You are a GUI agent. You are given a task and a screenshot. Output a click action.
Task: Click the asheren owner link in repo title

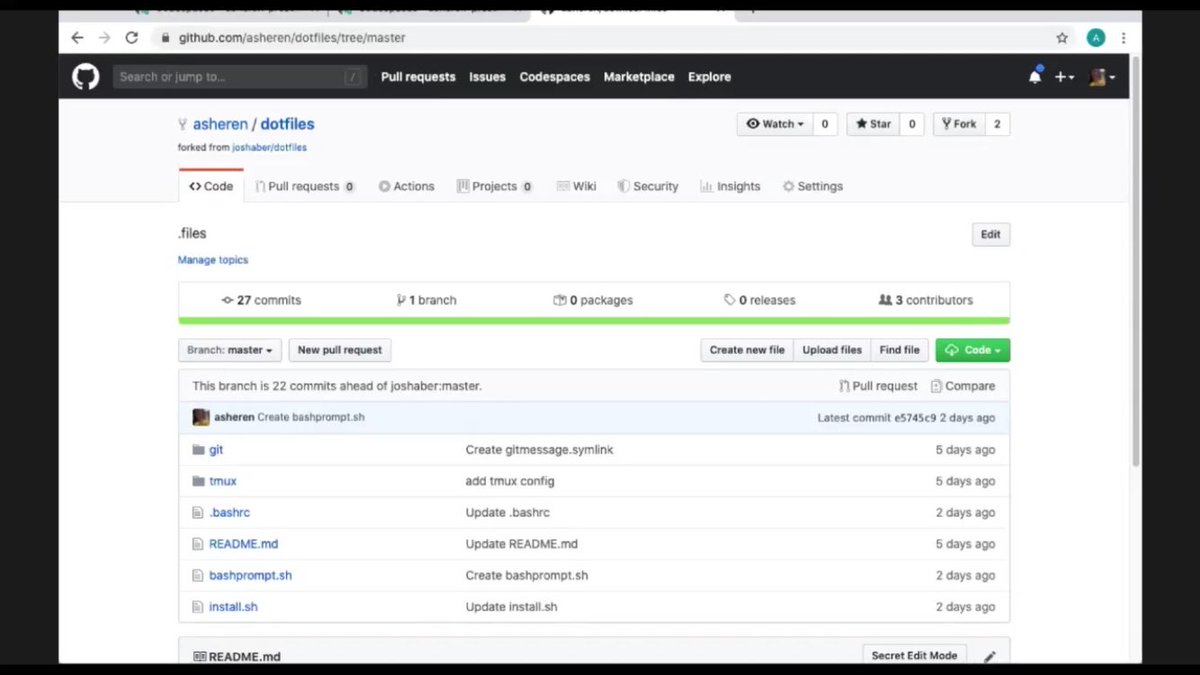[x=220, y=124]
